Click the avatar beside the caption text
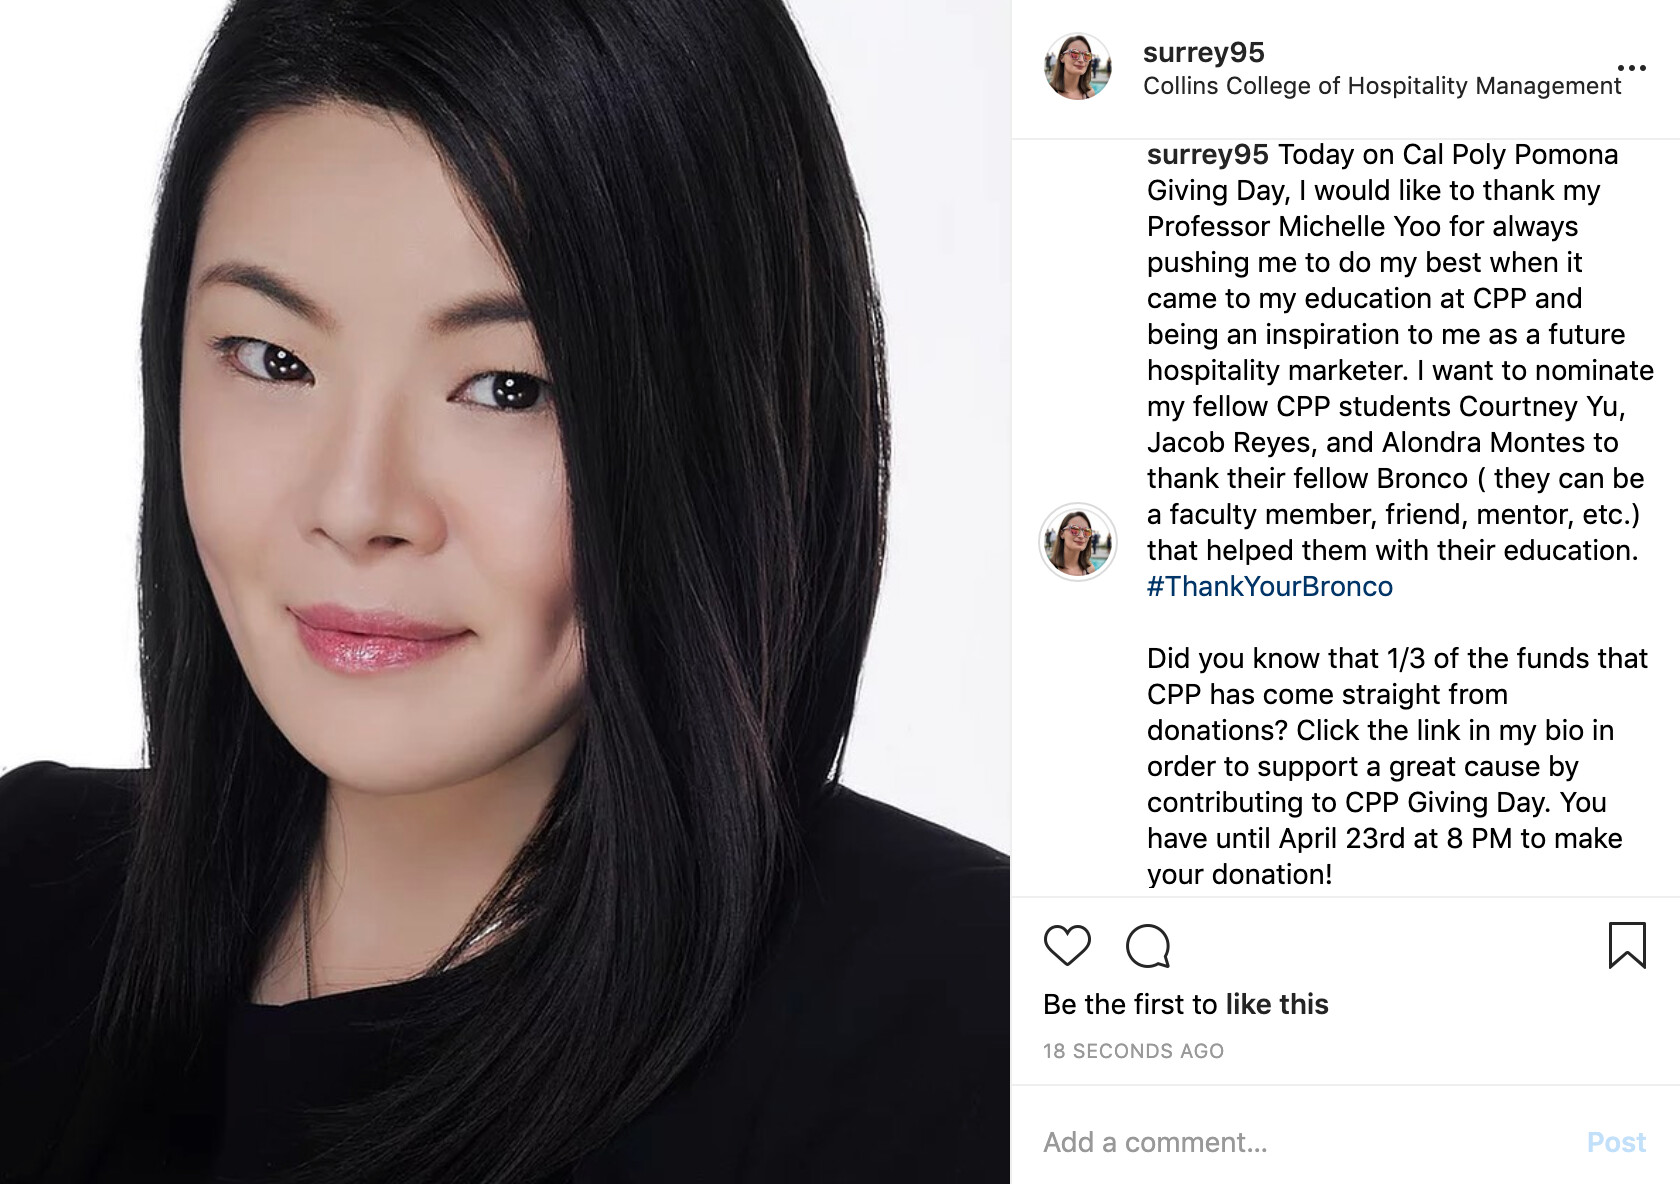The width and height of the screenshot is (1680, 1184). click(1078, 542)
